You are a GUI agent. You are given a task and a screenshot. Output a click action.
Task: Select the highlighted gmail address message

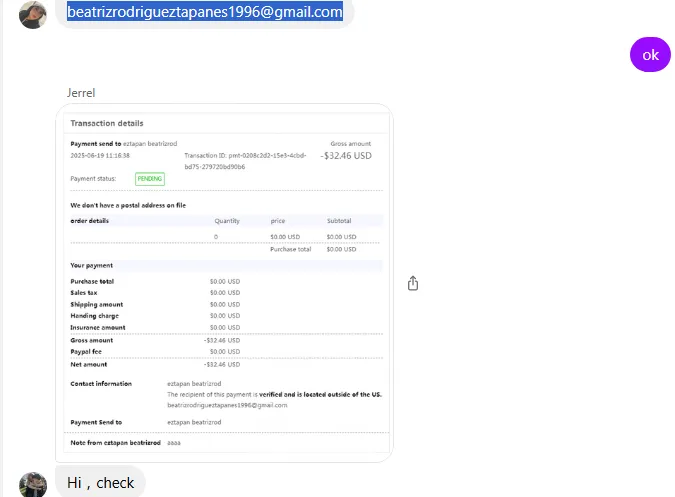[x=205, y=12]
